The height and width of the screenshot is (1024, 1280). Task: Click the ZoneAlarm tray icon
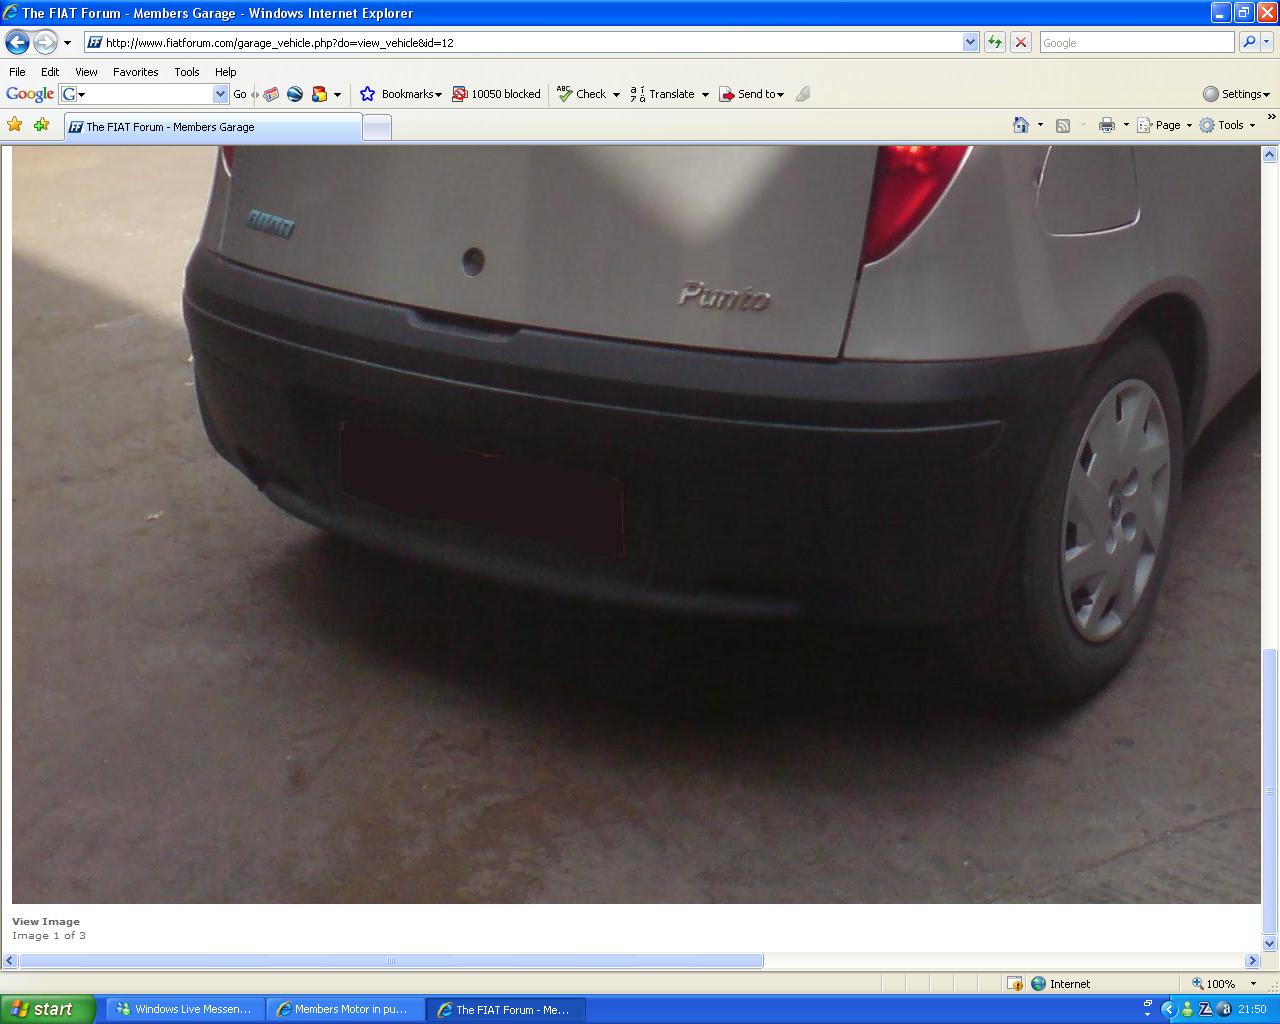(x=1206, y=1009)
